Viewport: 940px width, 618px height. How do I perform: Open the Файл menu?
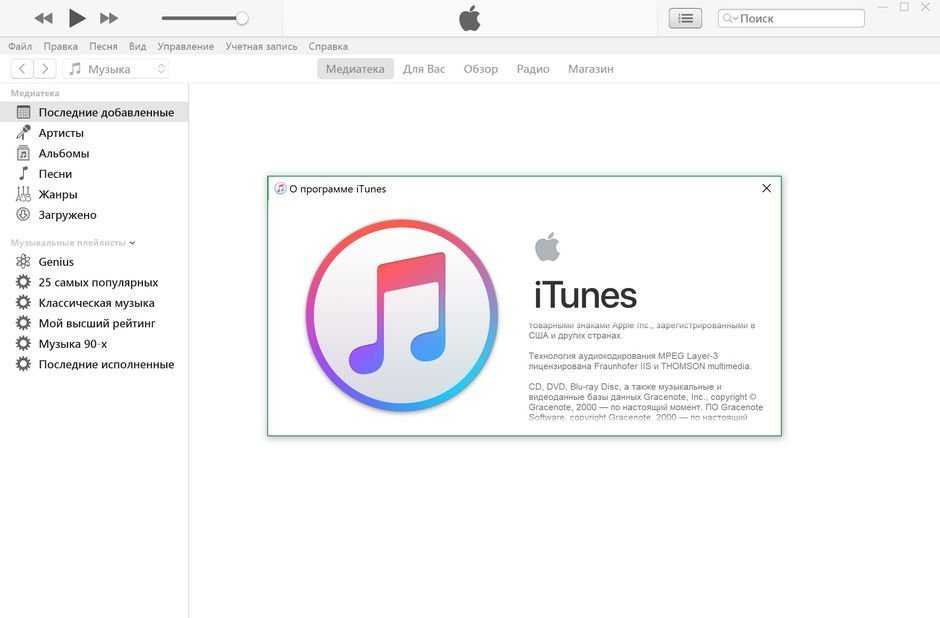(x=20, y=46)
